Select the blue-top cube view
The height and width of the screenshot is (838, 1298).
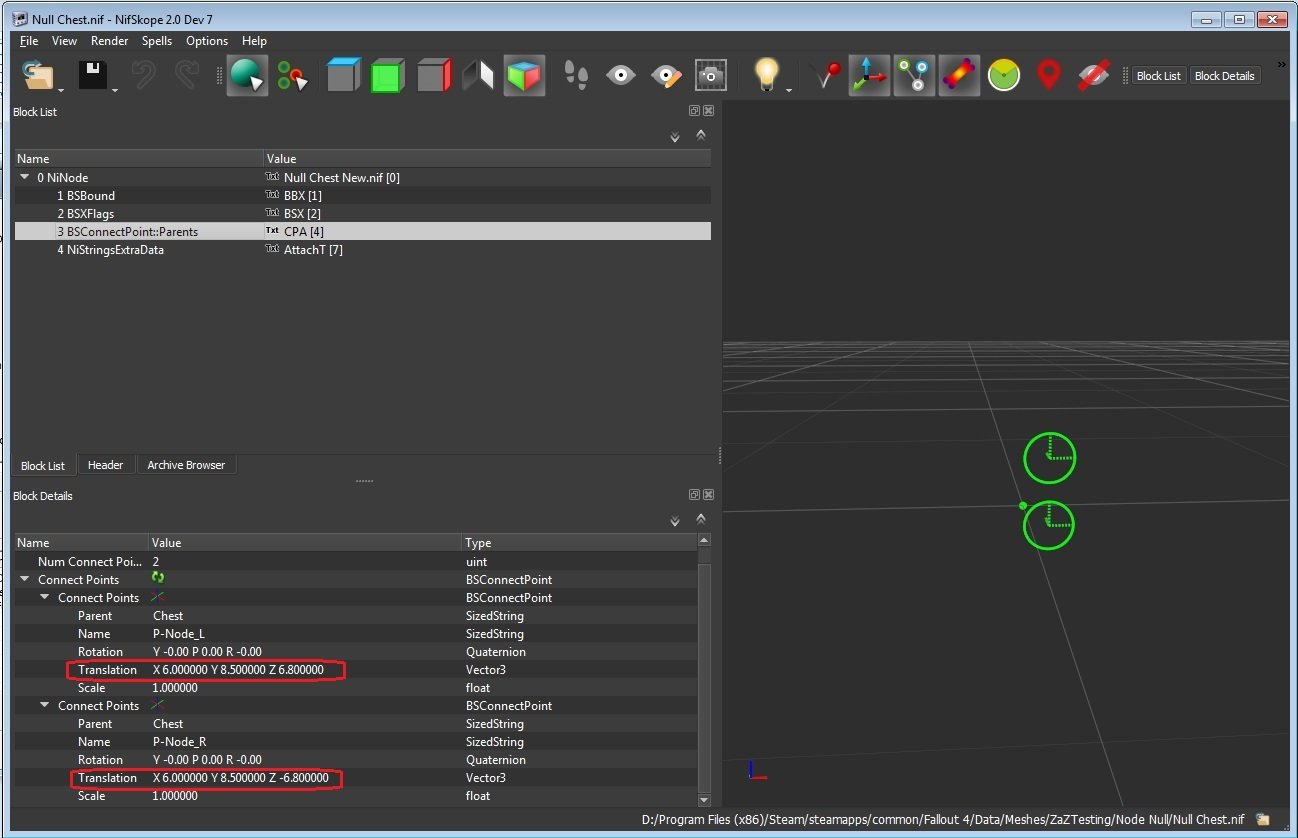point(343,75)
